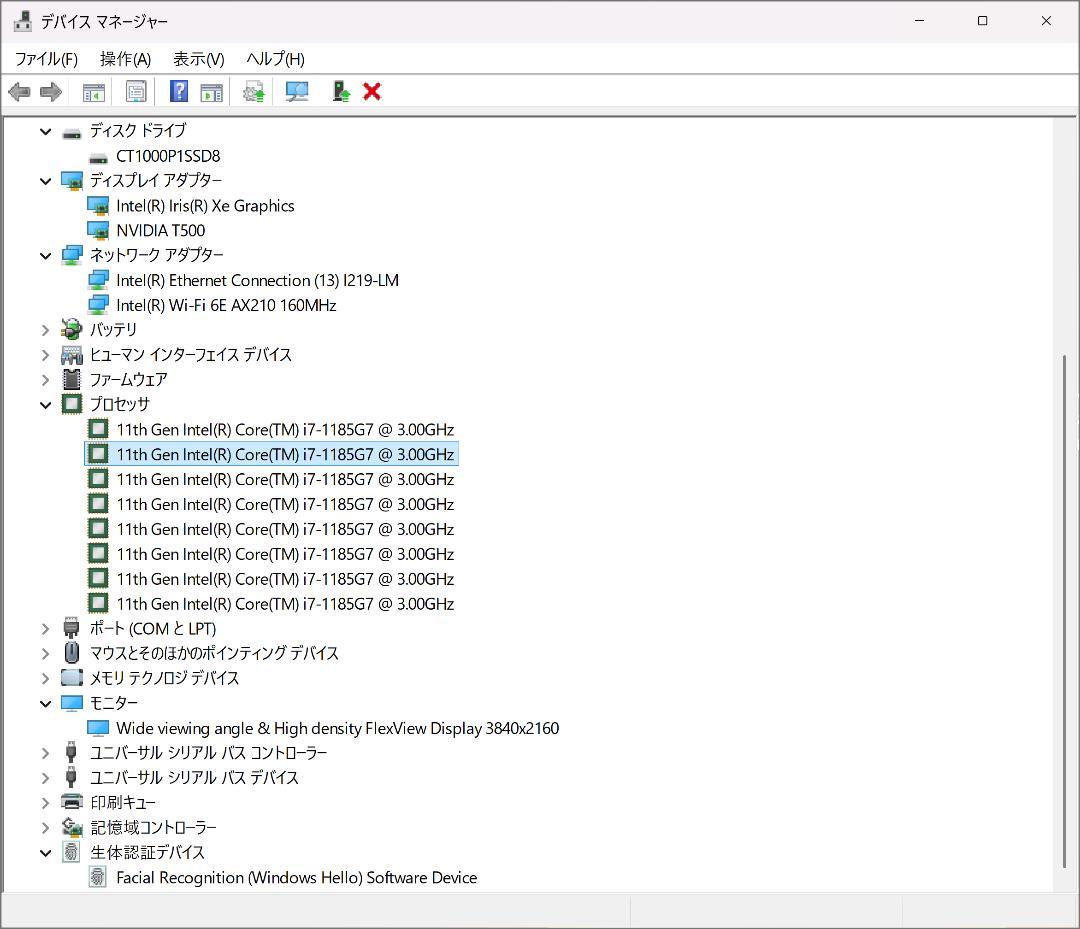The height and width of the screenshot is (929, 1080).
Task: Select the NVIDIA T500 display adapter
Action: coord(160,230)
